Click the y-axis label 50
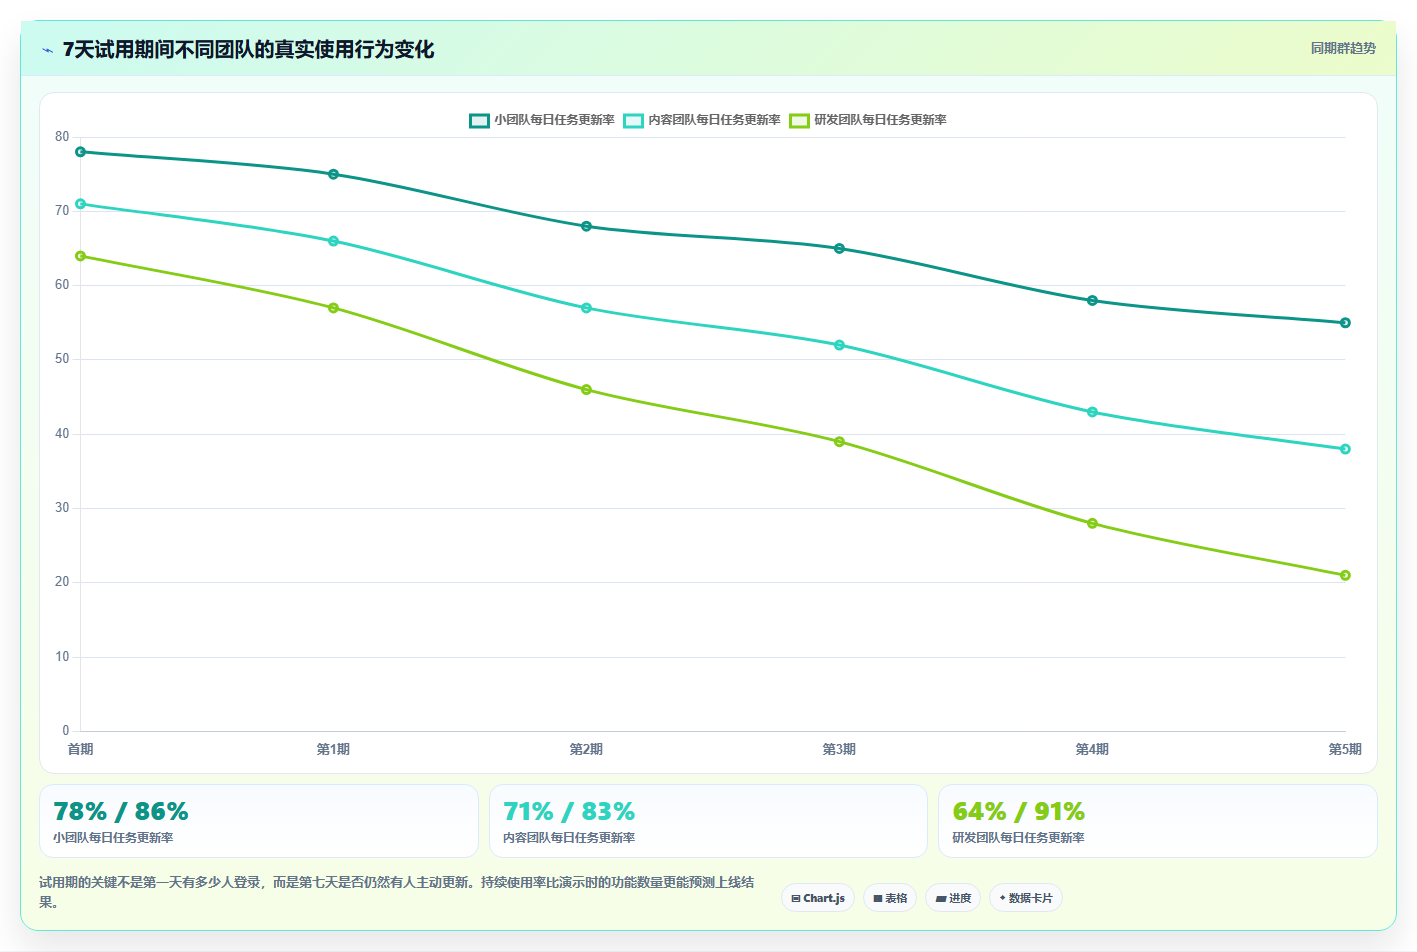The image size is (1417, 952). [62, 359]
